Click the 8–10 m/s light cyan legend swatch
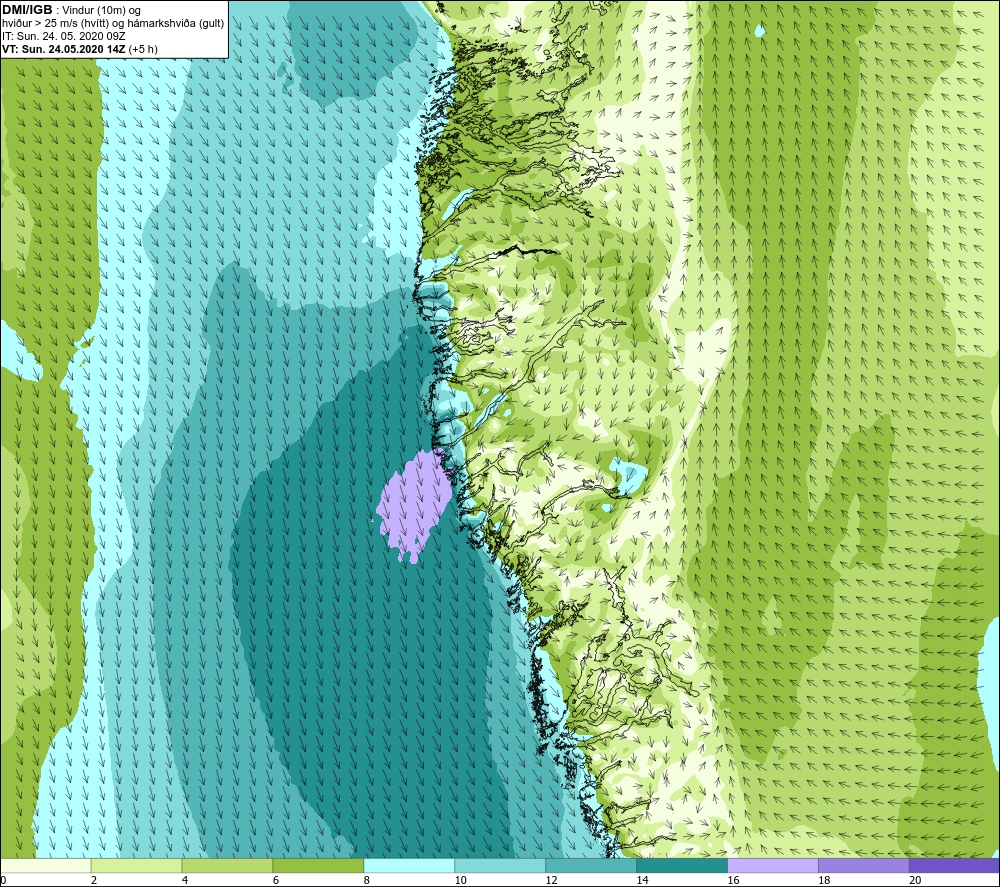 pos(409,866)
